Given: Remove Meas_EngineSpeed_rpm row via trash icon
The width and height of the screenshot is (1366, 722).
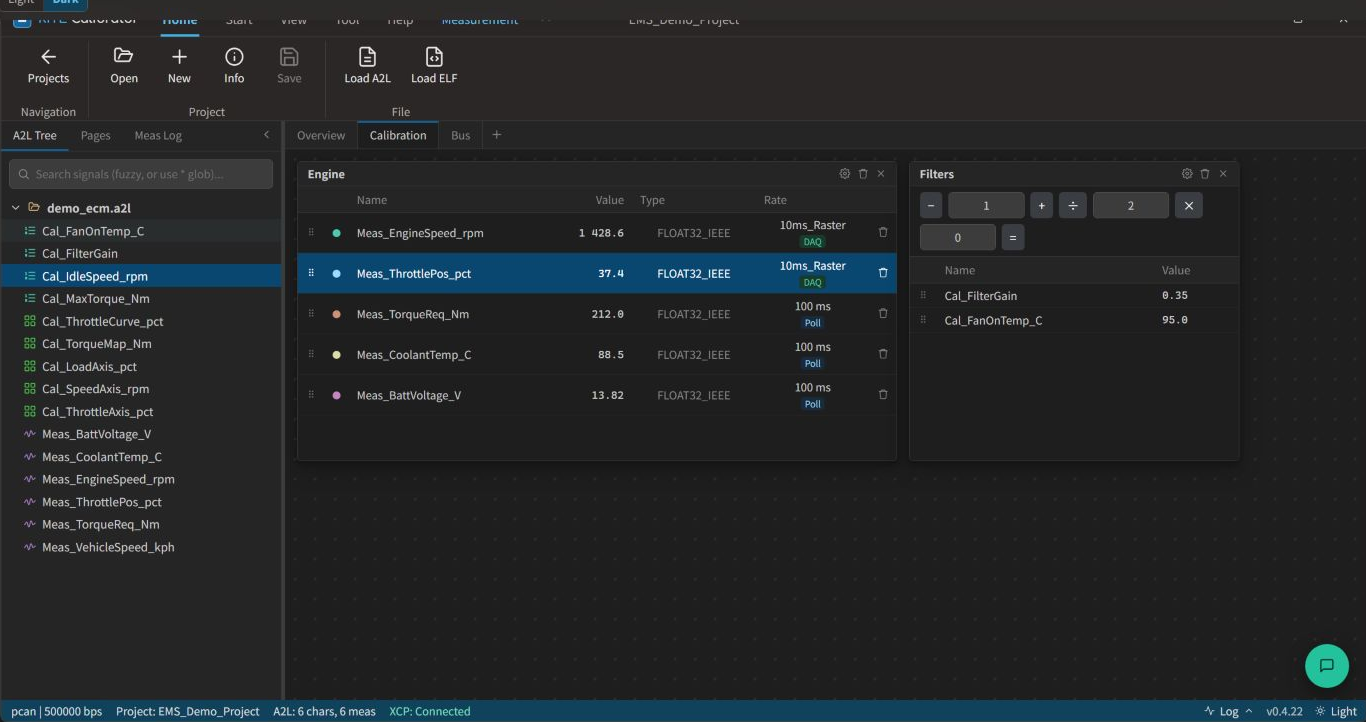Looking at the screenshot, I should click(x=883, y=232).
